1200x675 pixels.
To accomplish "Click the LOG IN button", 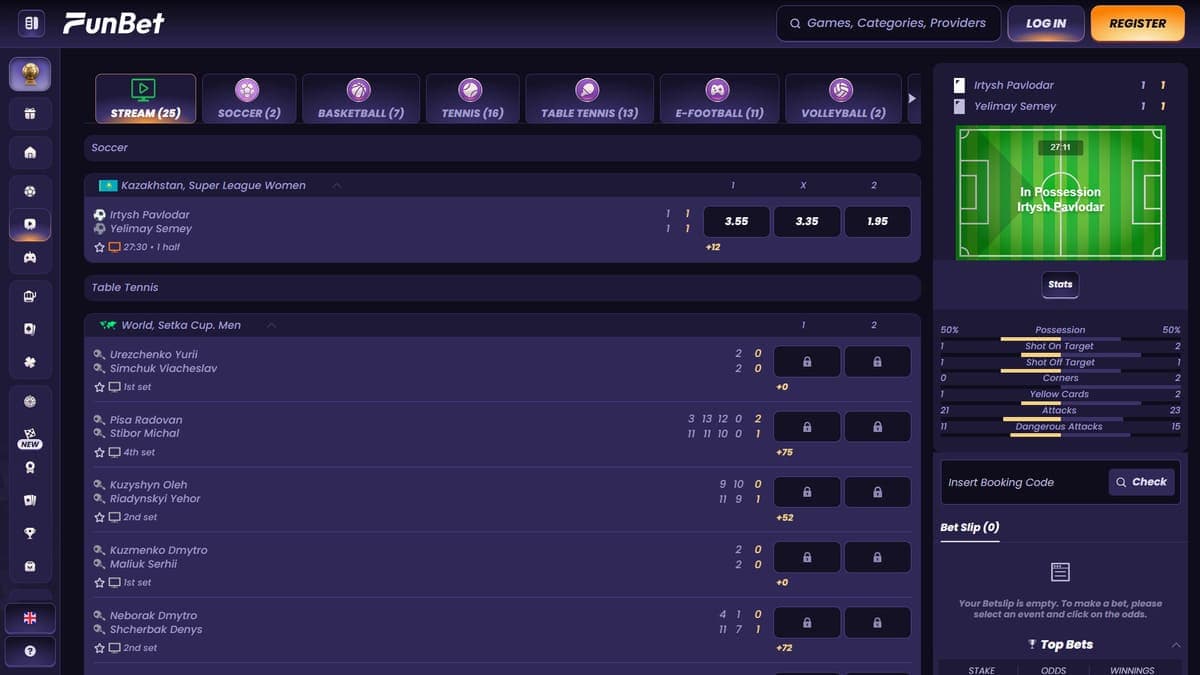I will click(1046, 23).
